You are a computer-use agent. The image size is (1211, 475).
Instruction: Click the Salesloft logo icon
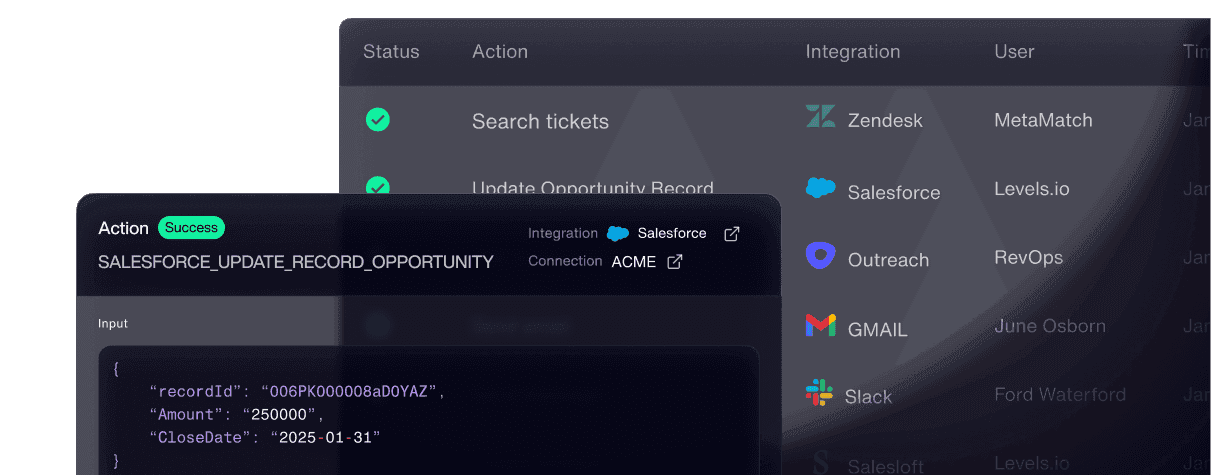pos(821,463)
